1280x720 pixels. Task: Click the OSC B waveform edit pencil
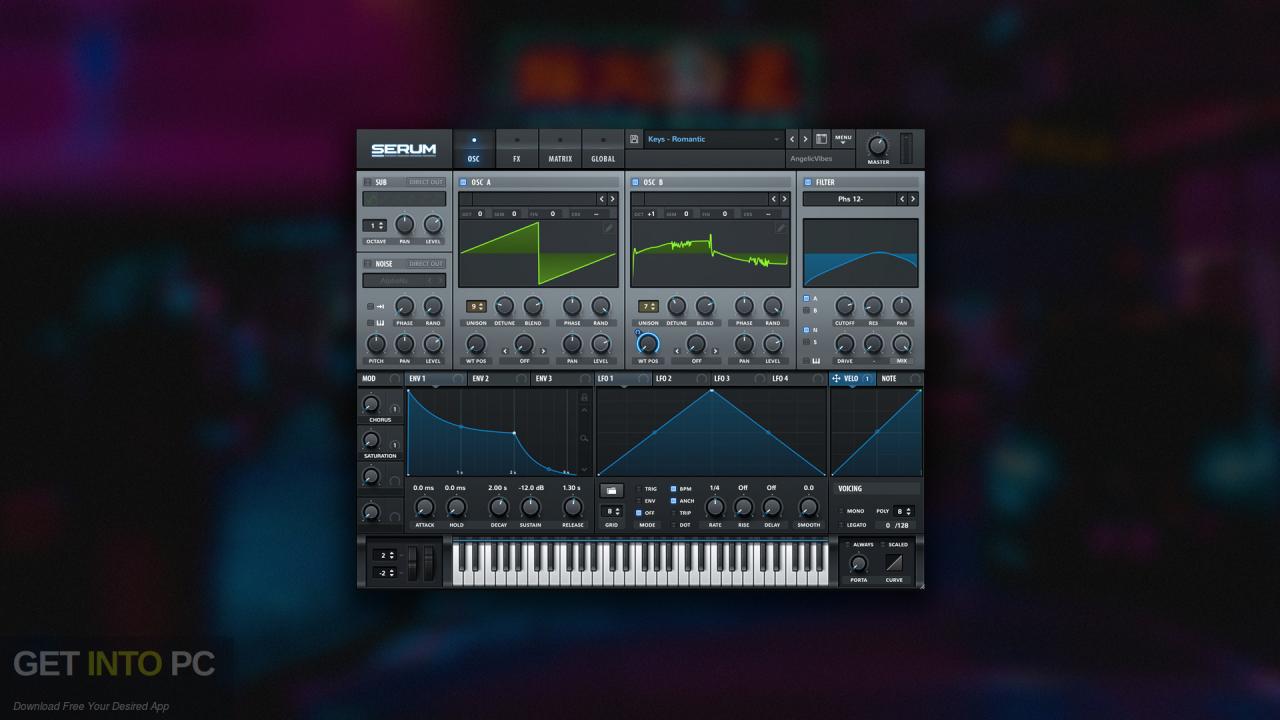[x=781, y=228]
